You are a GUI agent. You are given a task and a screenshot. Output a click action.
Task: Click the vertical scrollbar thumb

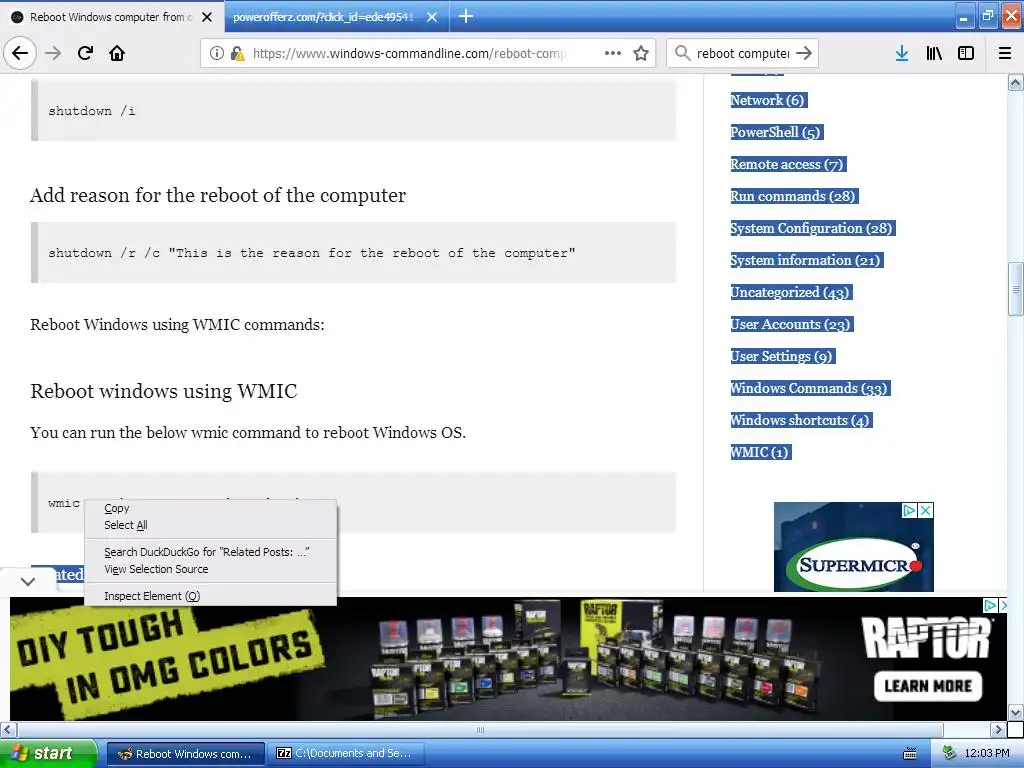[1015, 289]
